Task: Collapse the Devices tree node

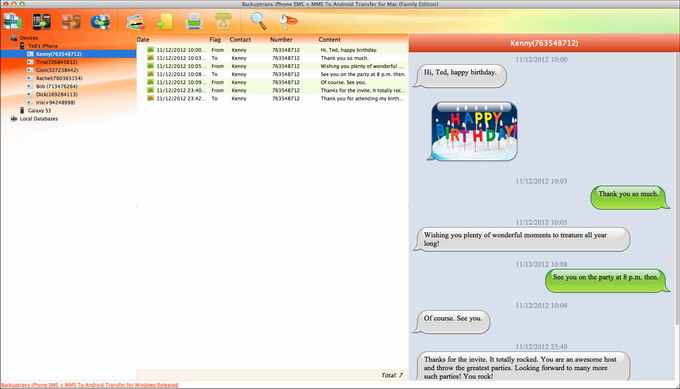Action: pos(5,38)
